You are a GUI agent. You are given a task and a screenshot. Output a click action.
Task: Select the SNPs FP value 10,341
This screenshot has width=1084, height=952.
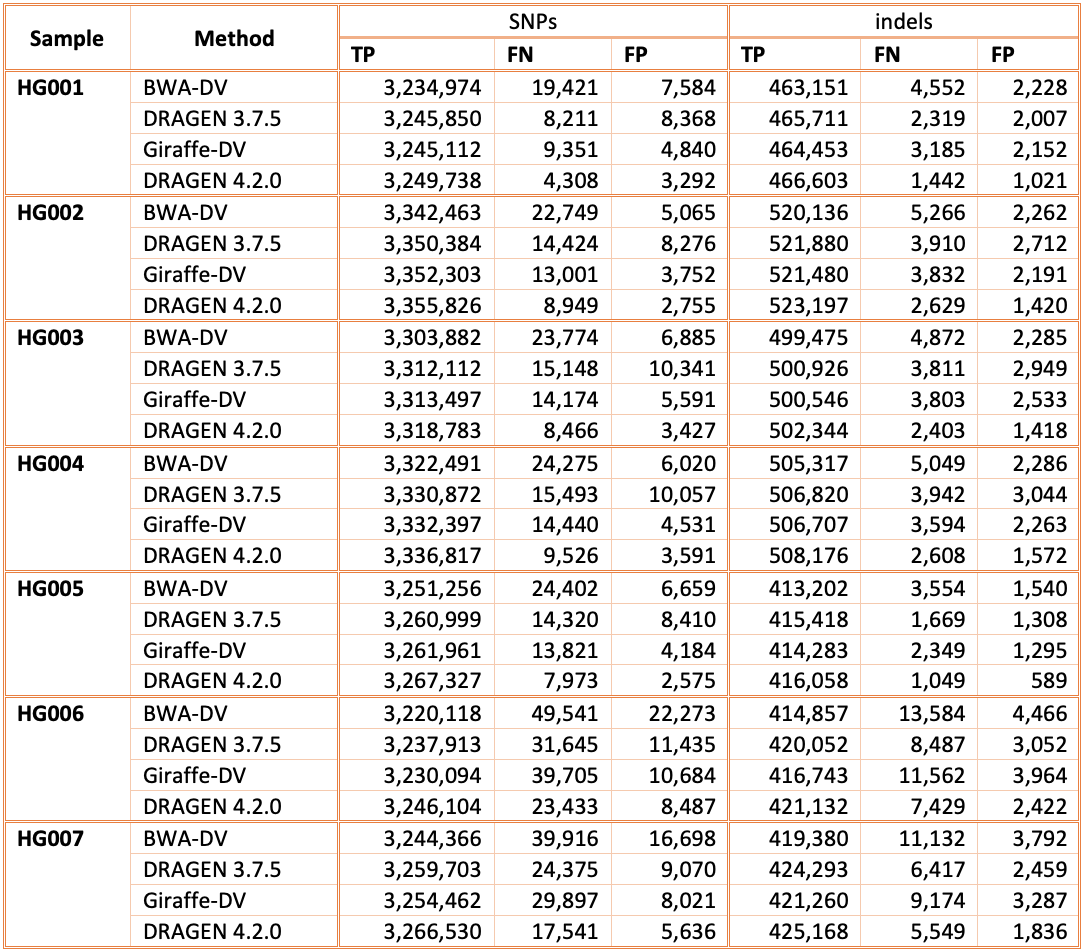pos(681,369)
